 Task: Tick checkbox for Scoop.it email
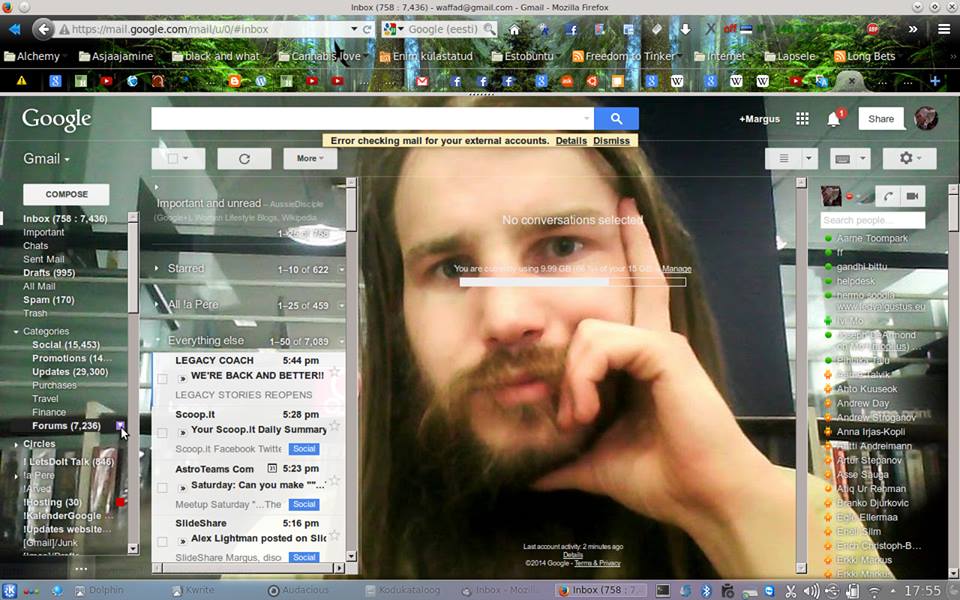[x=162, y=433]
